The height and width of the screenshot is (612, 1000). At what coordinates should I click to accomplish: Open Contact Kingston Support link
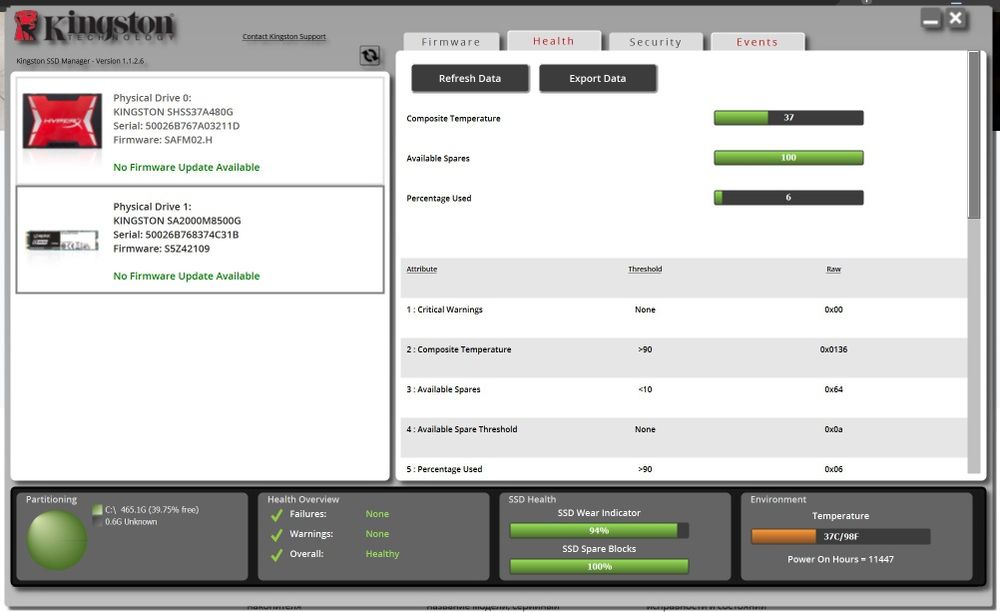(284, 36)
